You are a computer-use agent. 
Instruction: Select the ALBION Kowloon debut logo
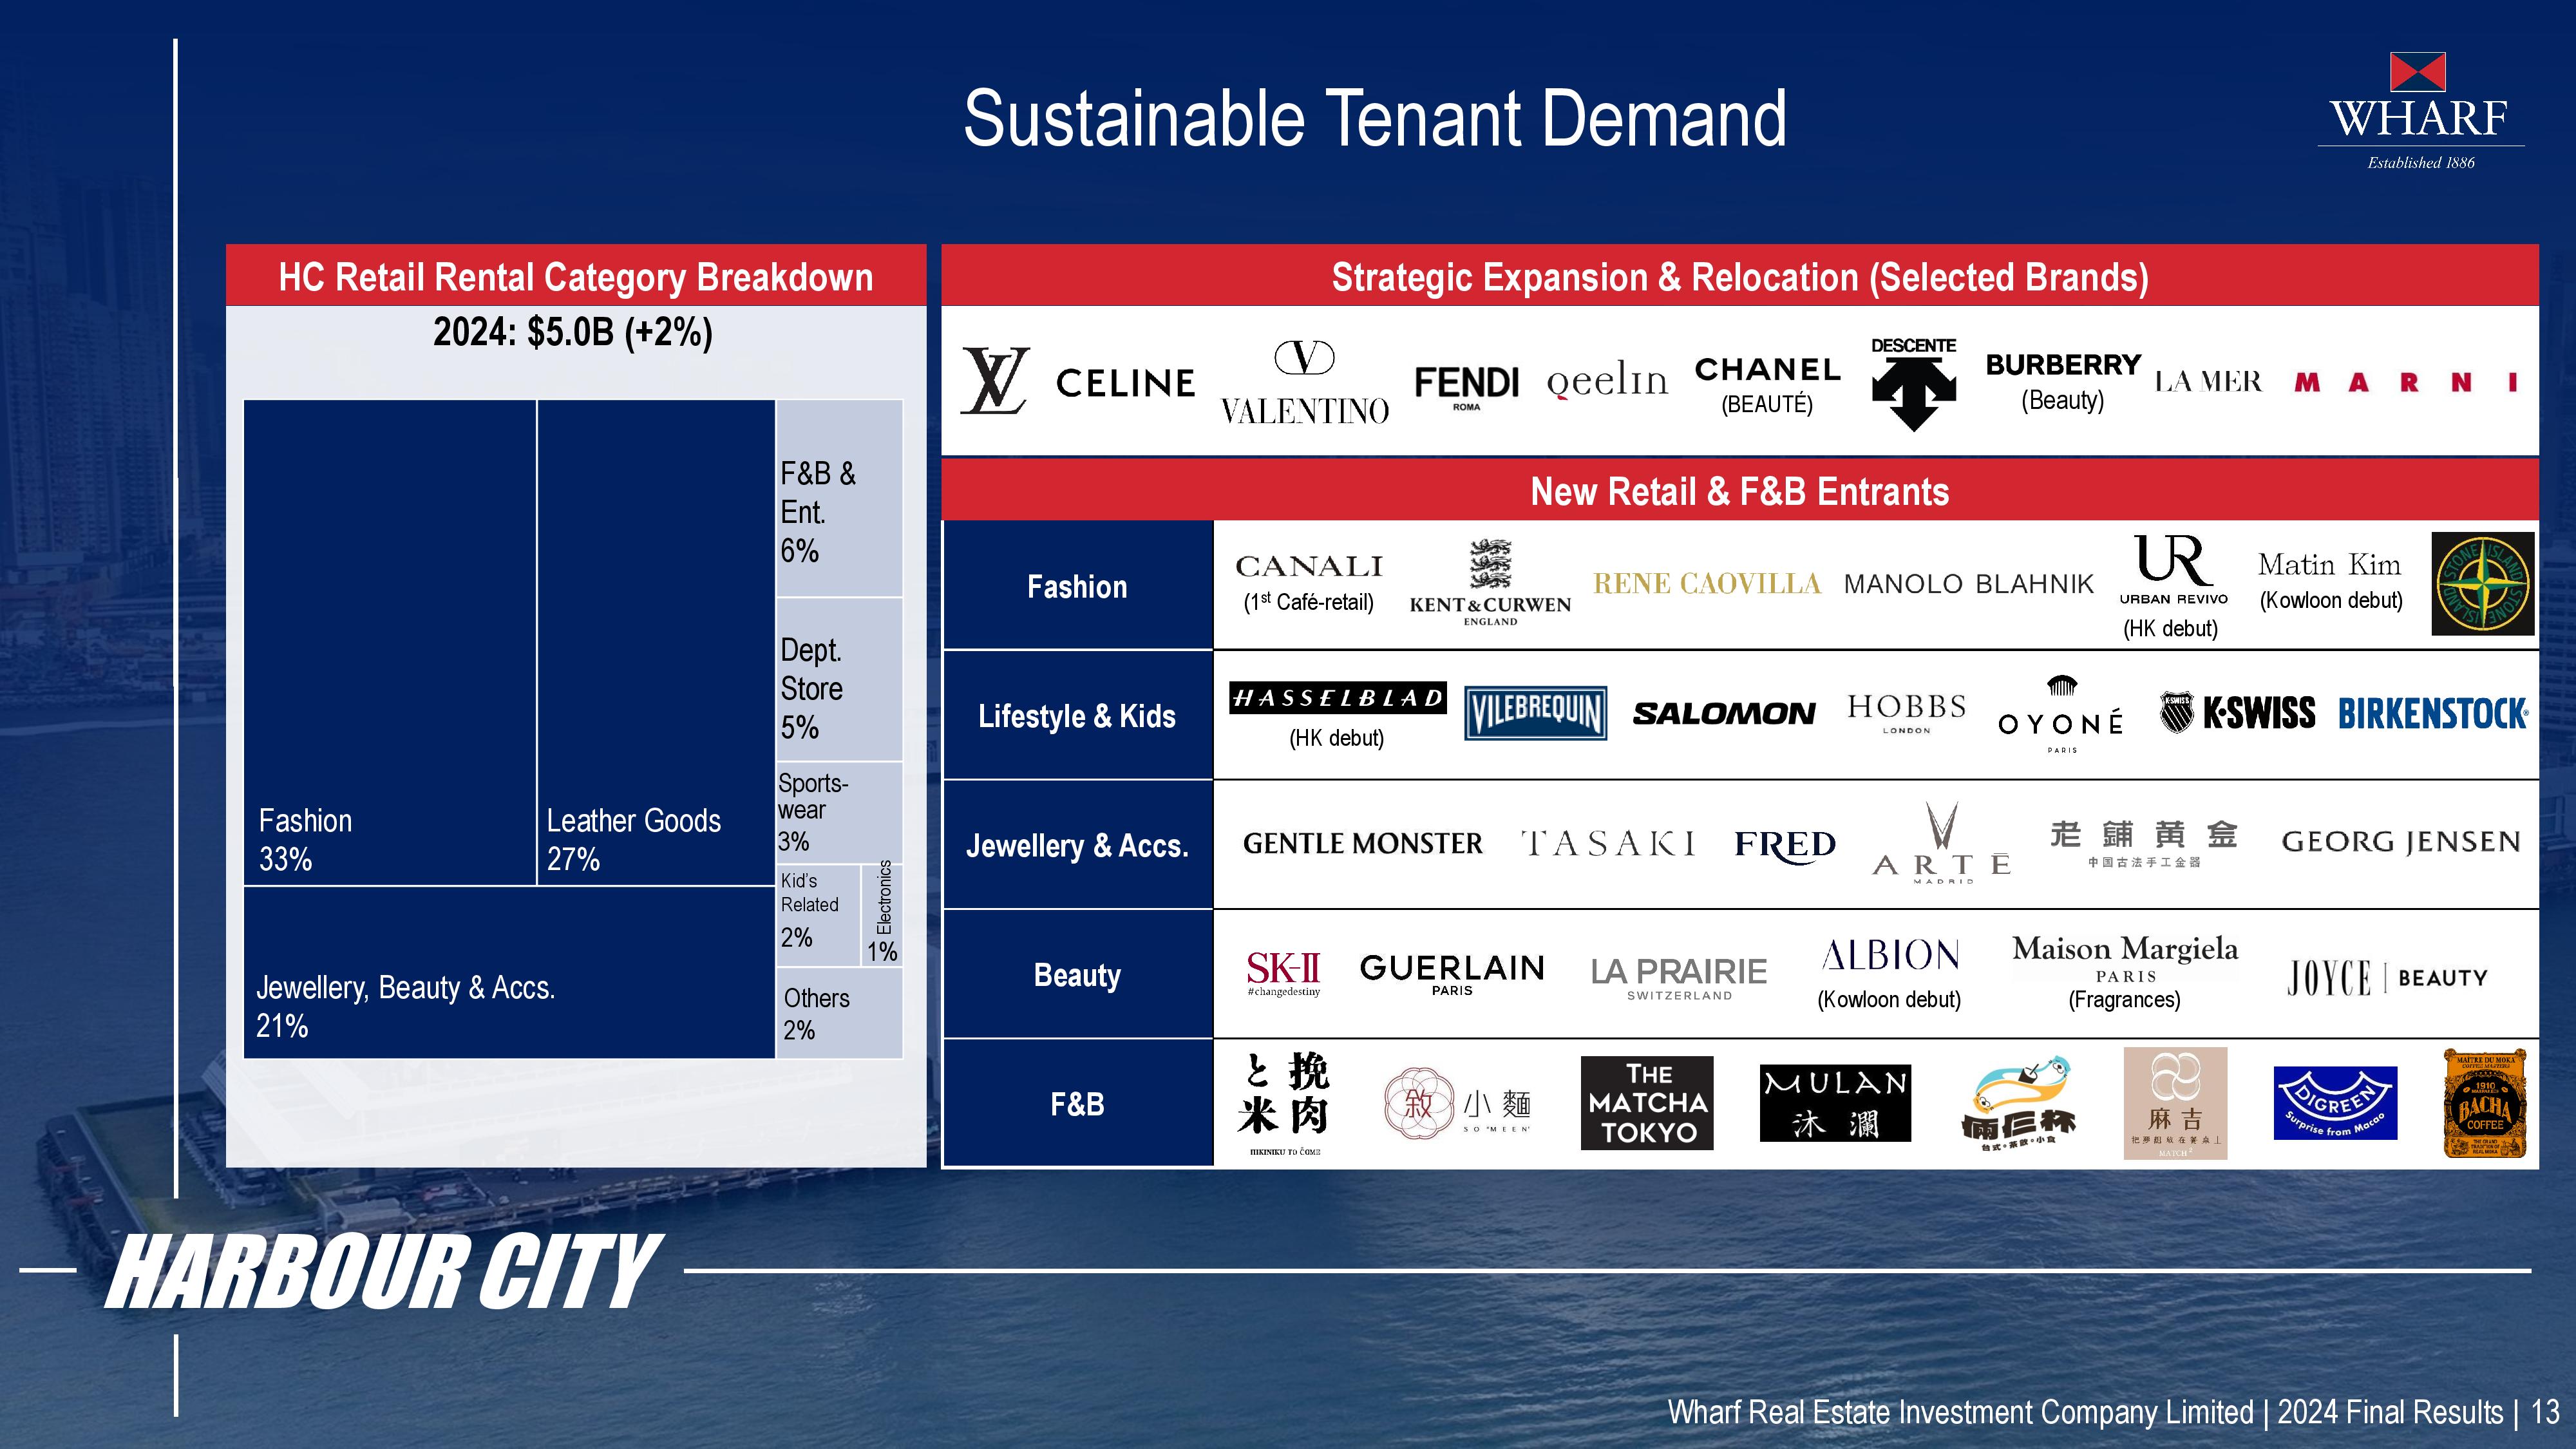pos(1889,973)
